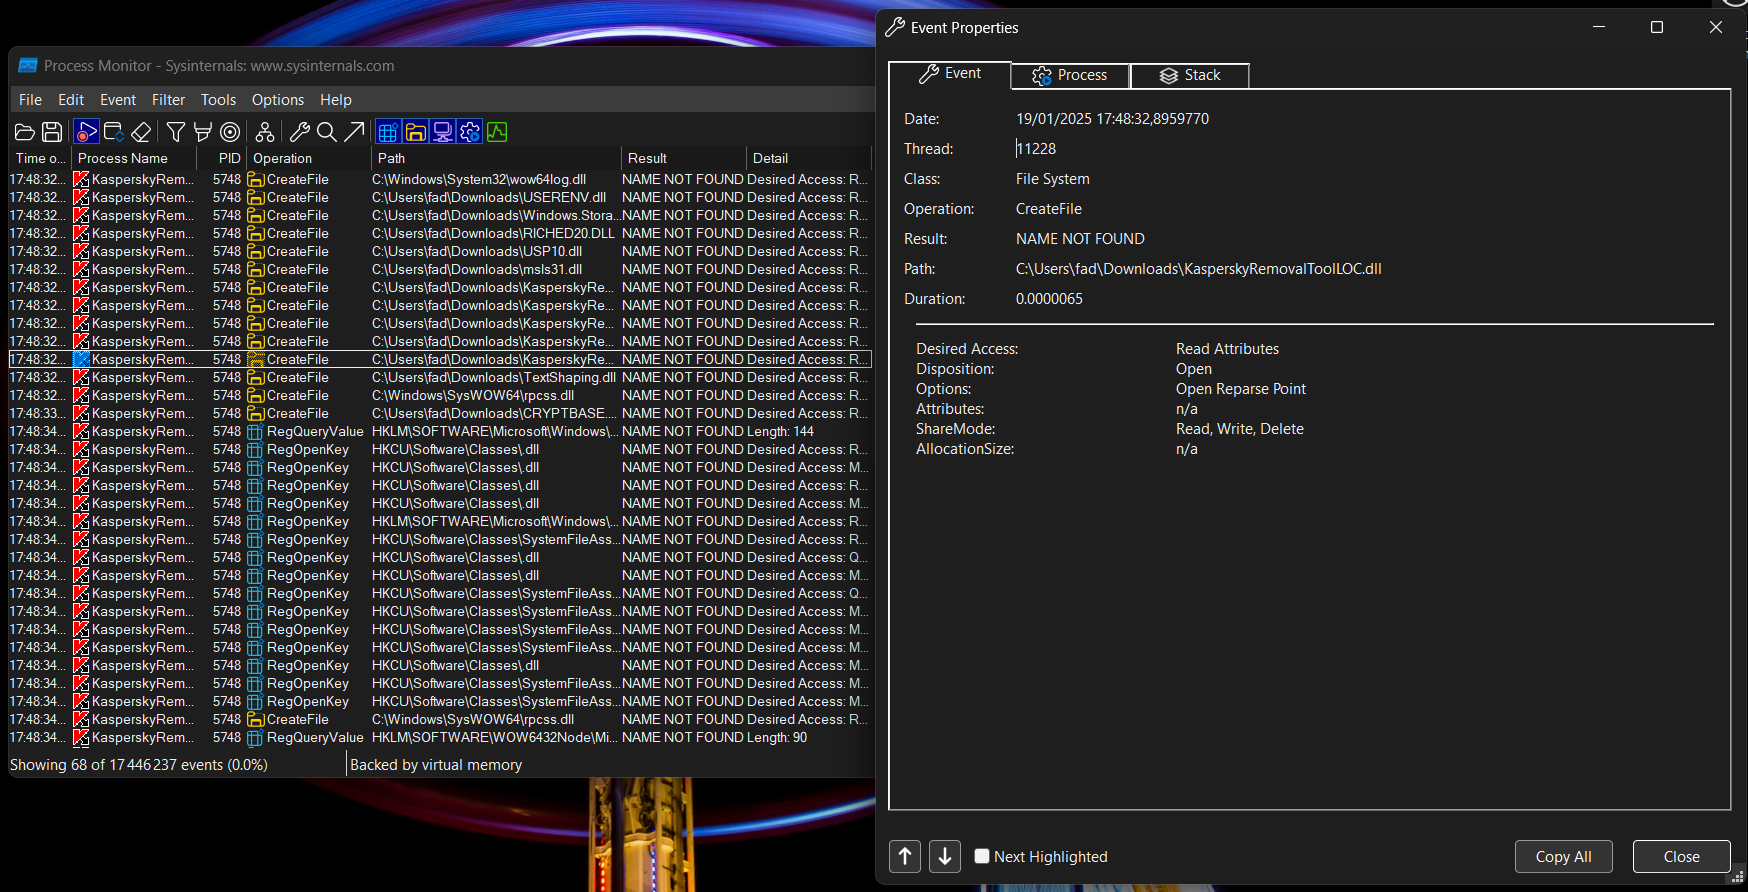1748x892 pixels.
Task: Click the events count status bar text
Action: 139,765
